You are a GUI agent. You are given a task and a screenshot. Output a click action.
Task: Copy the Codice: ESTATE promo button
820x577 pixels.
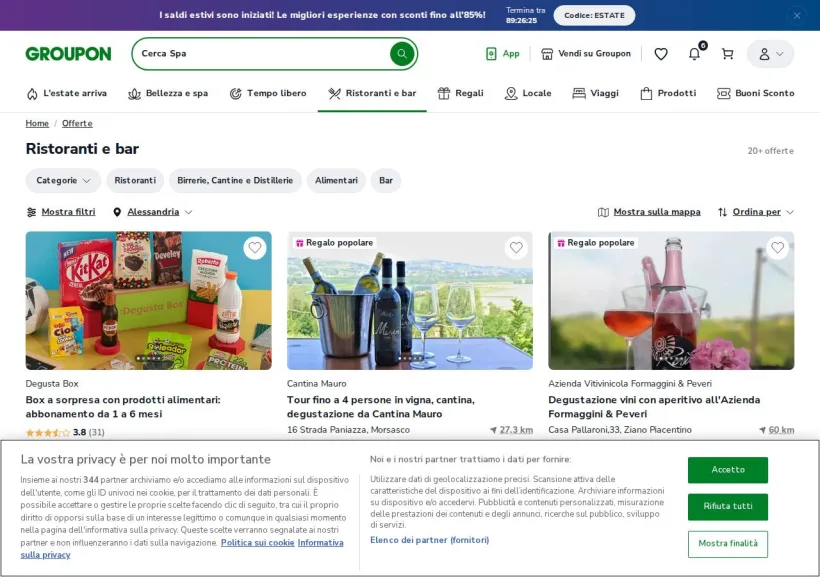pos(594,15)
